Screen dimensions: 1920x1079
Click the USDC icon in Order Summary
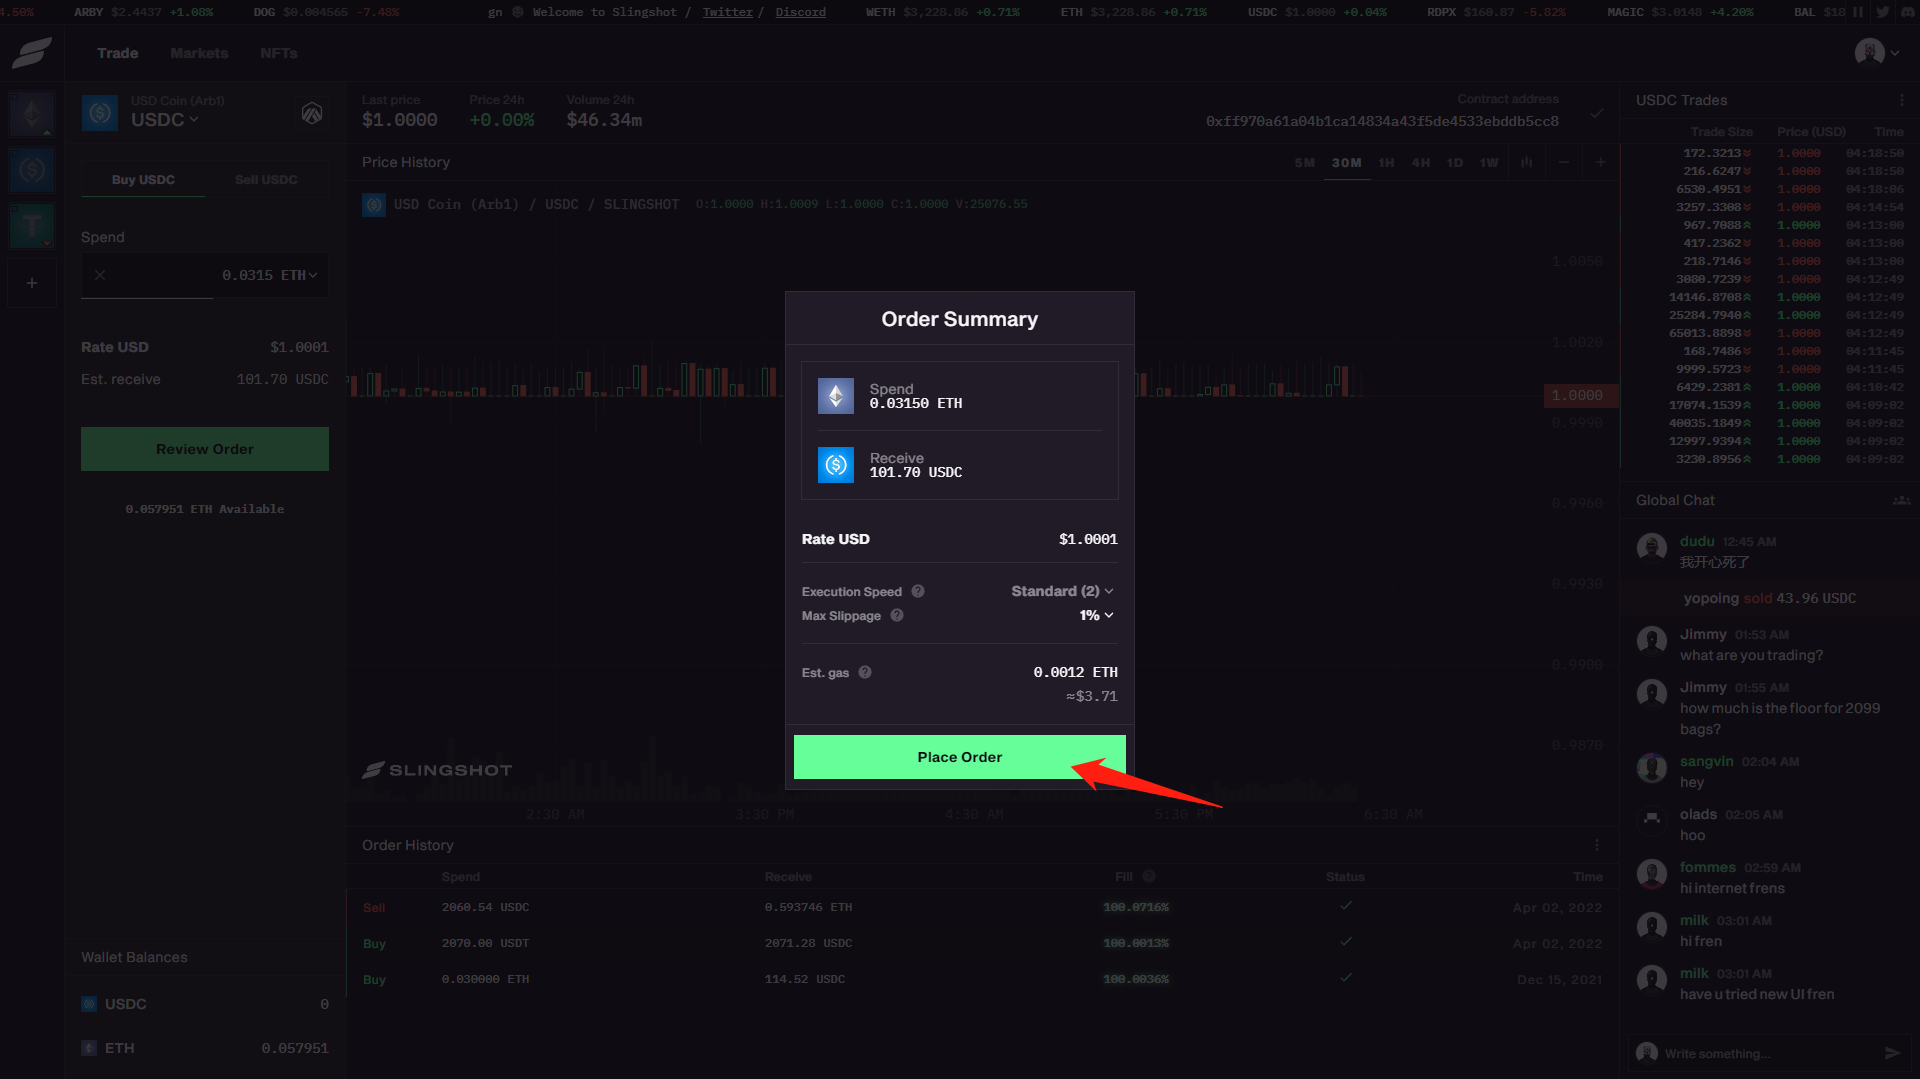pos(836,465)
